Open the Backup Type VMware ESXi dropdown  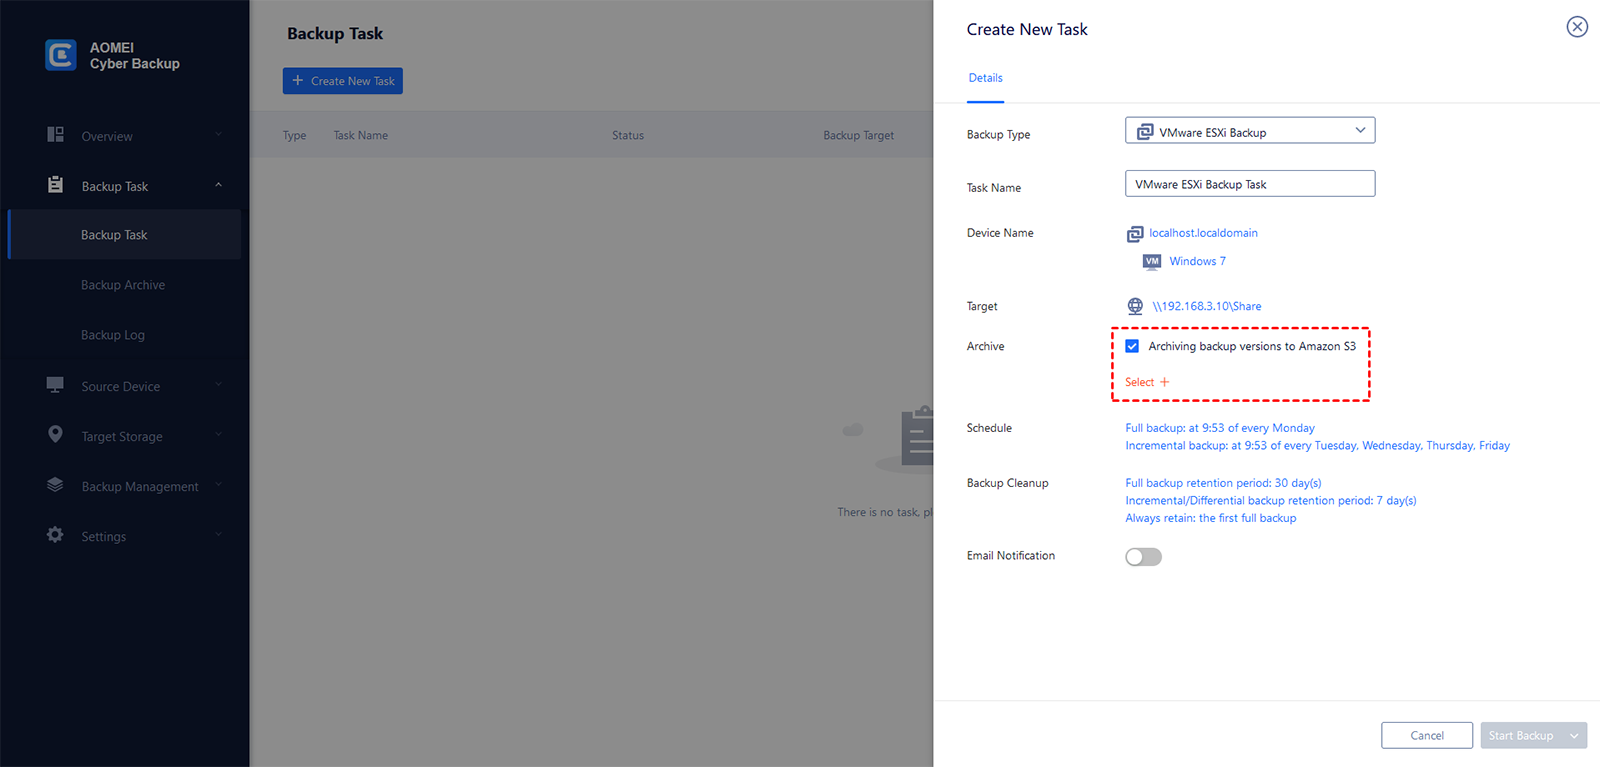pos(1250,131)
